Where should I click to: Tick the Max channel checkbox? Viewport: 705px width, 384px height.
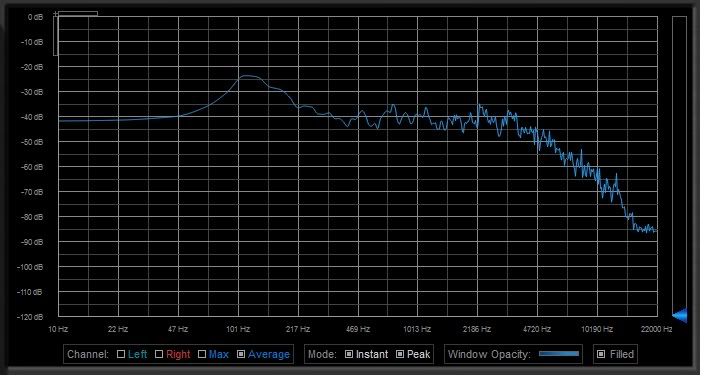pyautogui.click(x=202, y=354)
